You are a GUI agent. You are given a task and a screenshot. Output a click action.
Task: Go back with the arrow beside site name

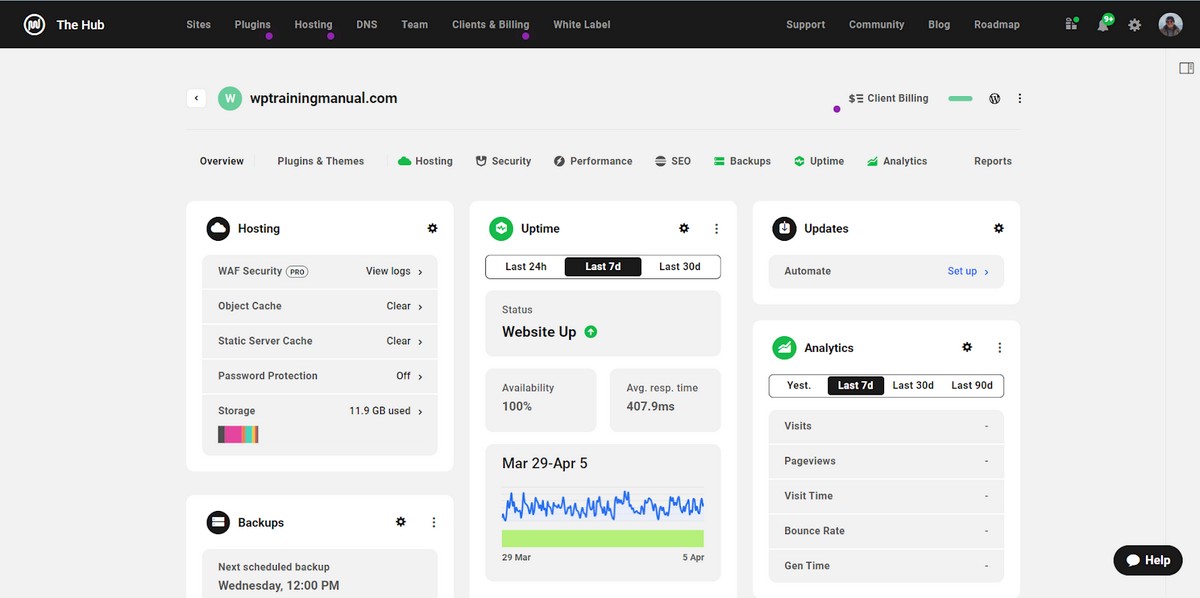click(x=196, y=98)
